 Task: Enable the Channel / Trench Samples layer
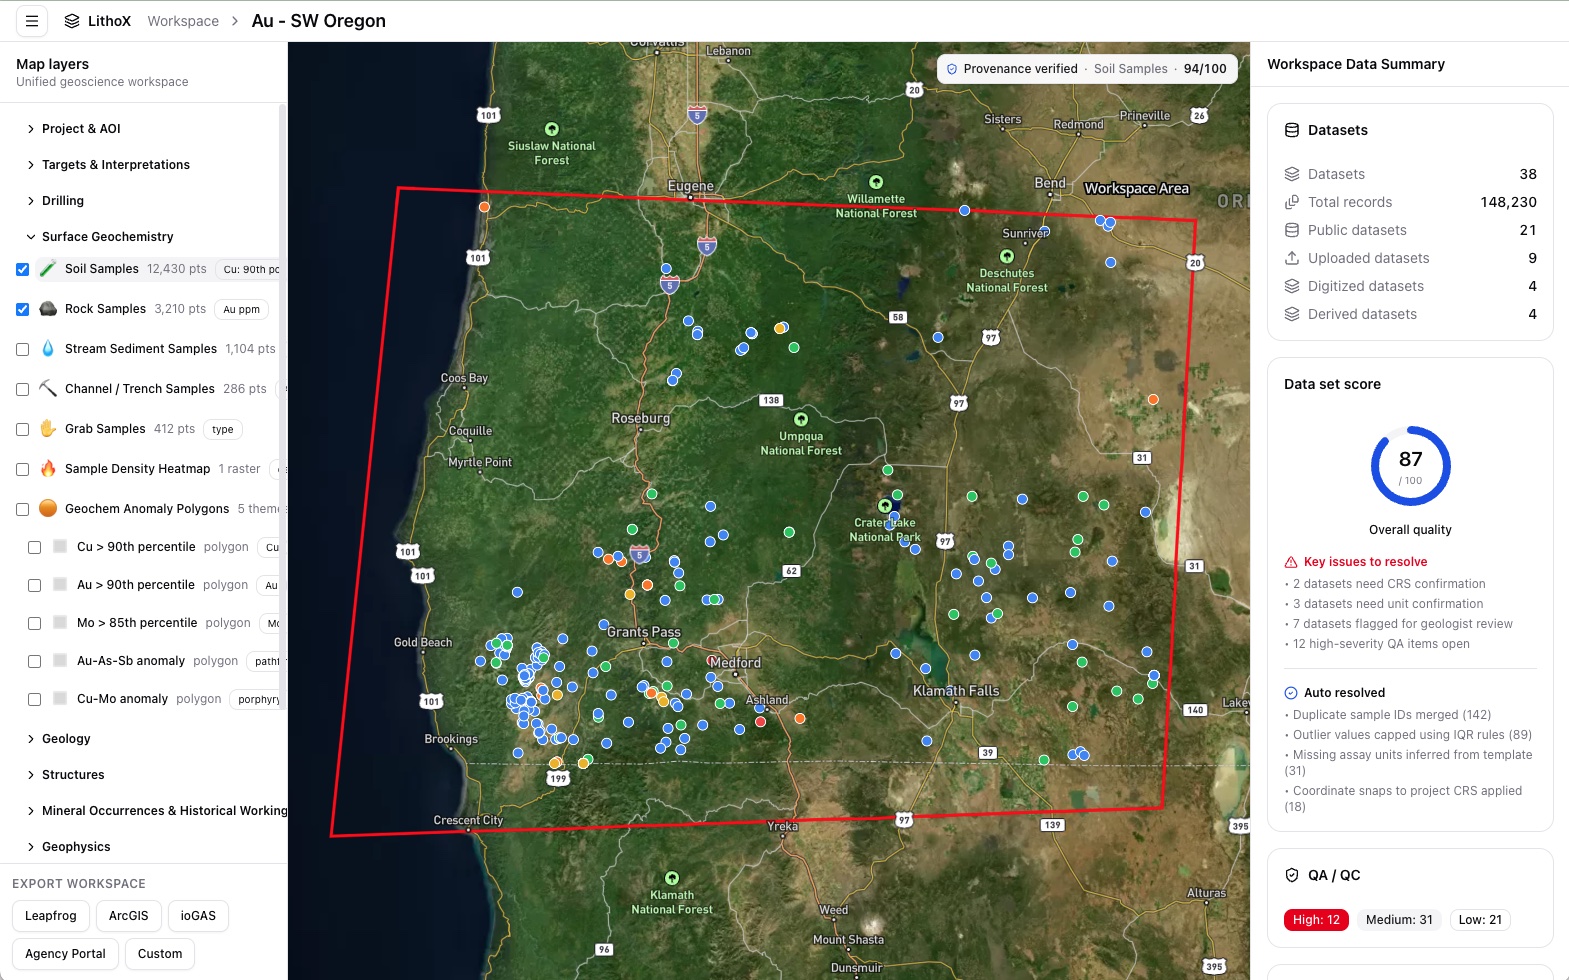(22, 389)
